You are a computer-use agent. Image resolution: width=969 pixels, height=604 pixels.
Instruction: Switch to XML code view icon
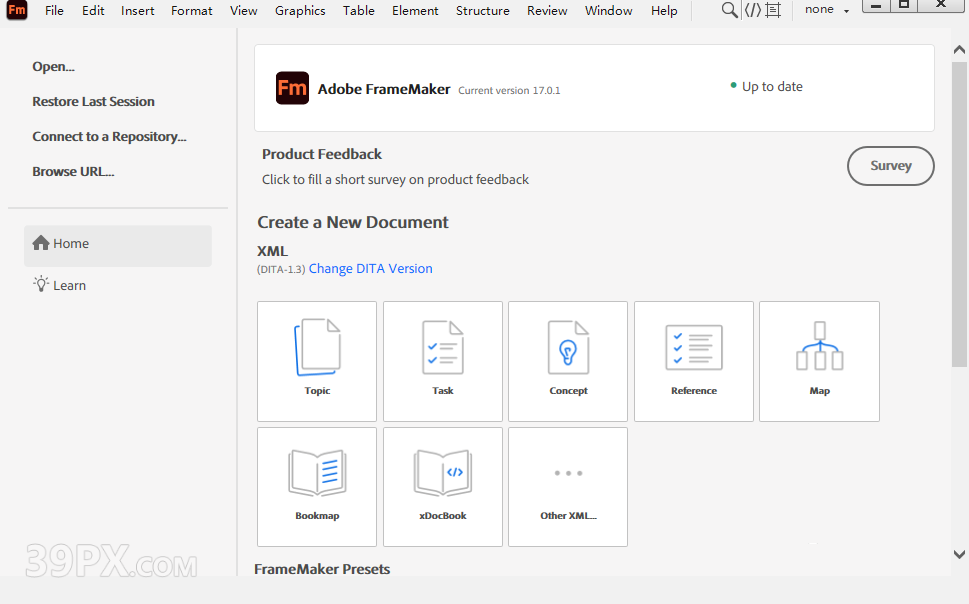point(753,10)
